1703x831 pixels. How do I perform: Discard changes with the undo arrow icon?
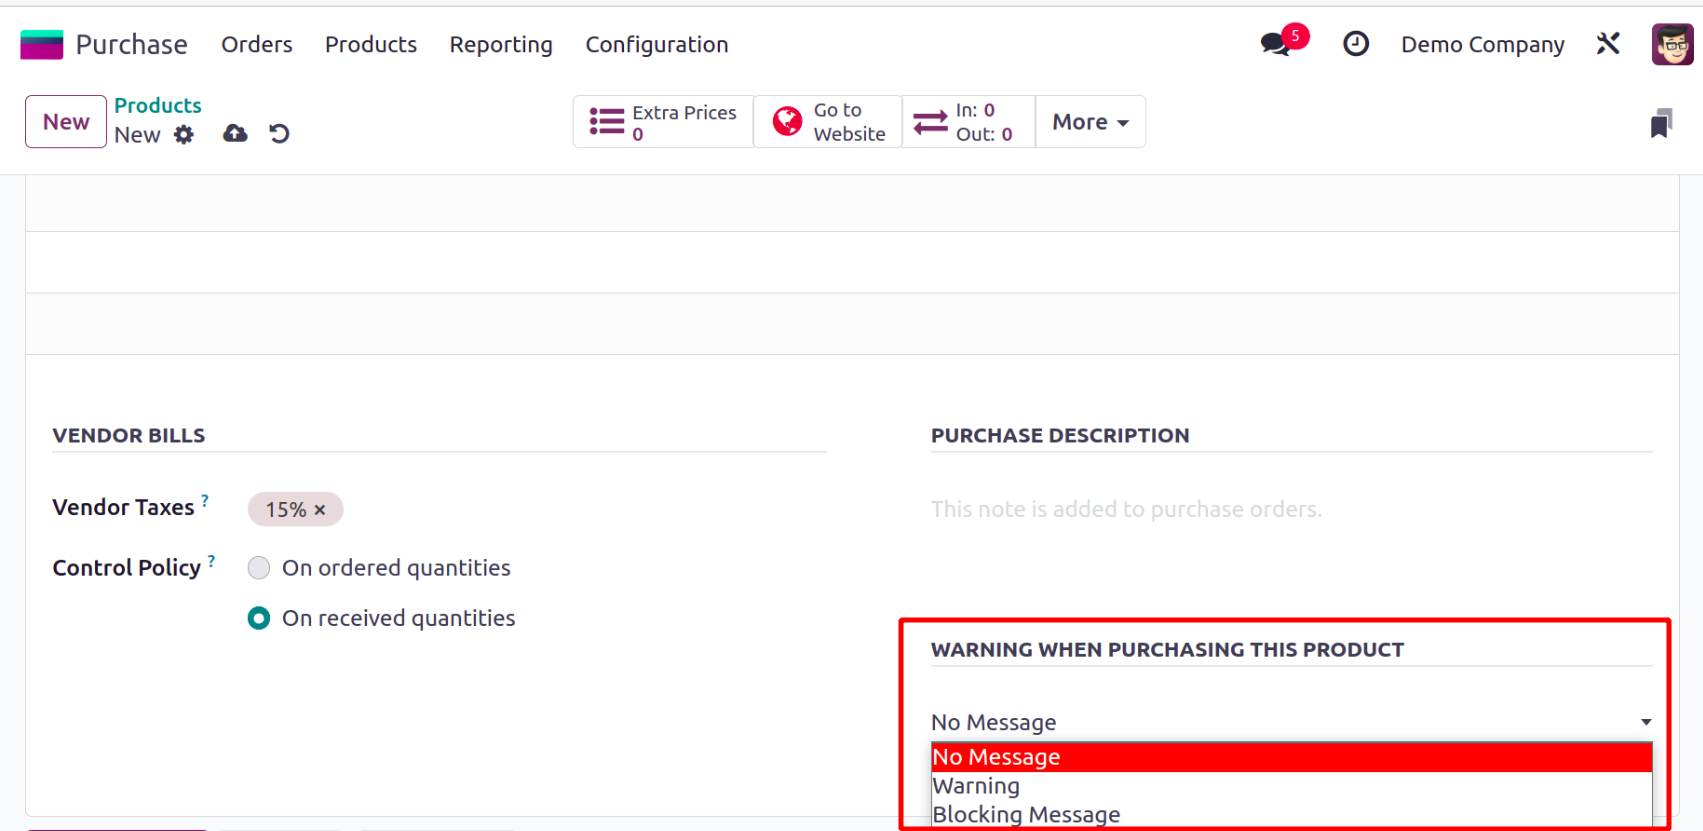point(279,134)
